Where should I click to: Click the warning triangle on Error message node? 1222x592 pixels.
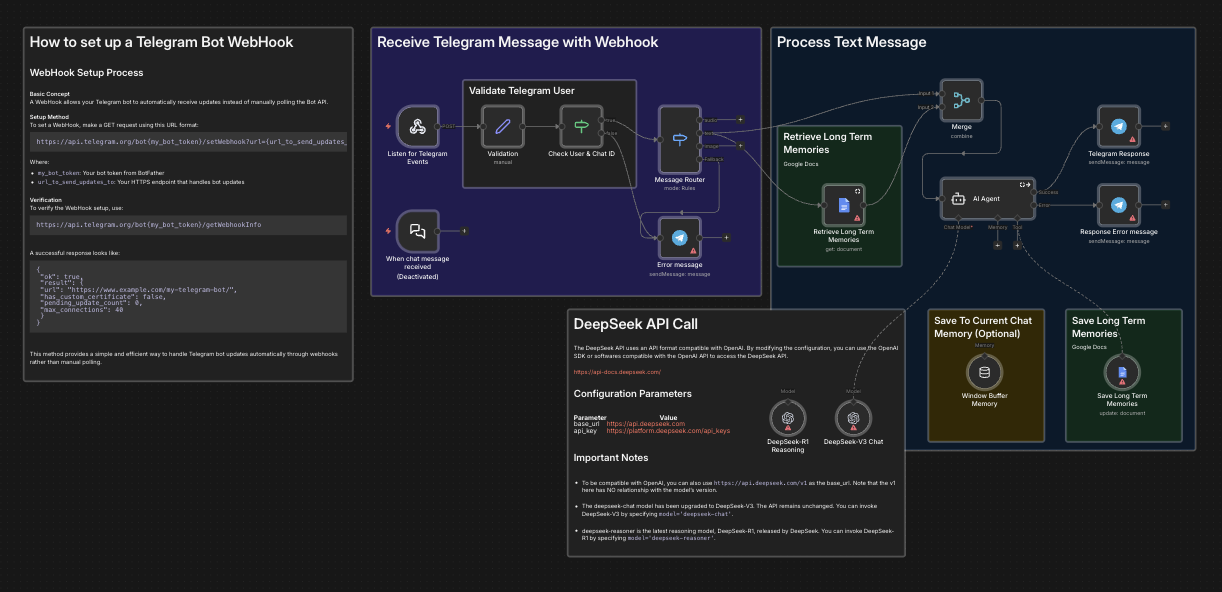tap(693, 251)
